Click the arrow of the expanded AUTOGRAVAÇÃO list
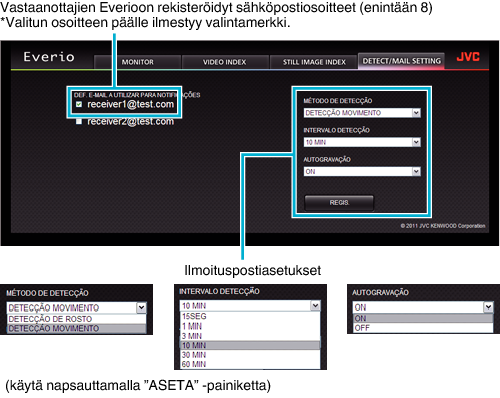 tap(488, 307)
